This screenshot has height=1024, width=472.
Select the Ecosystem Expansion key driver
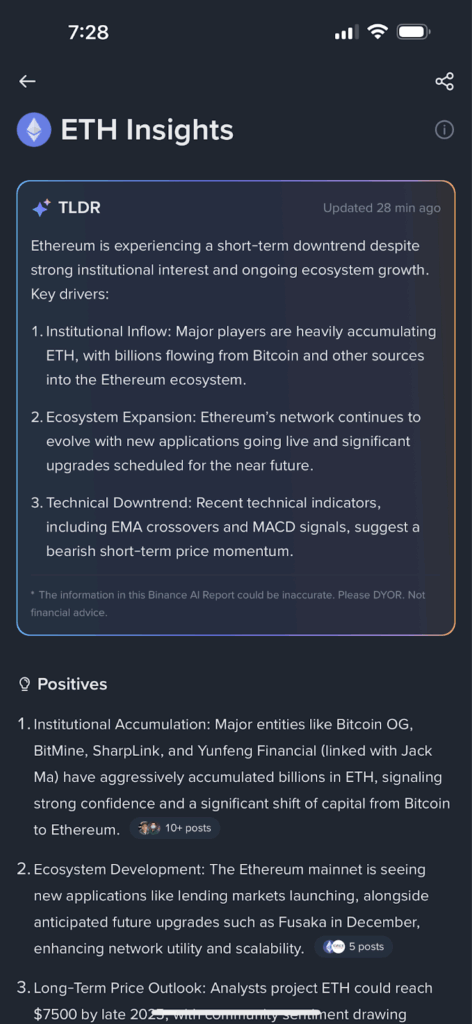[234, 441]
